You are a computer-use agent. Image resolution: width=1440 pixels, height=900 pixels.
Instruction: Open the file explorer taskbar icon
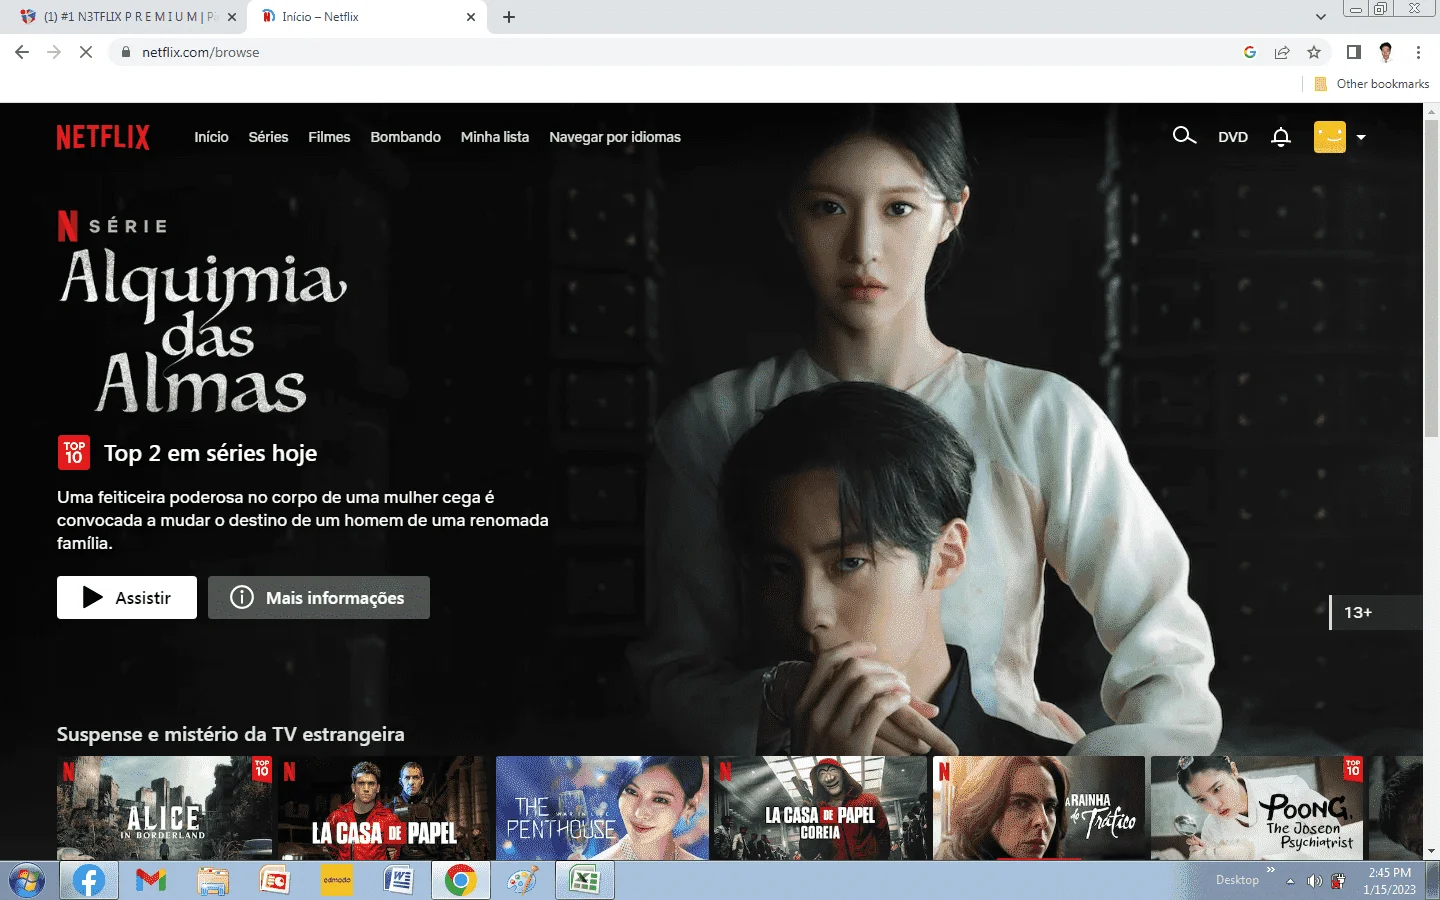(212, 881)
